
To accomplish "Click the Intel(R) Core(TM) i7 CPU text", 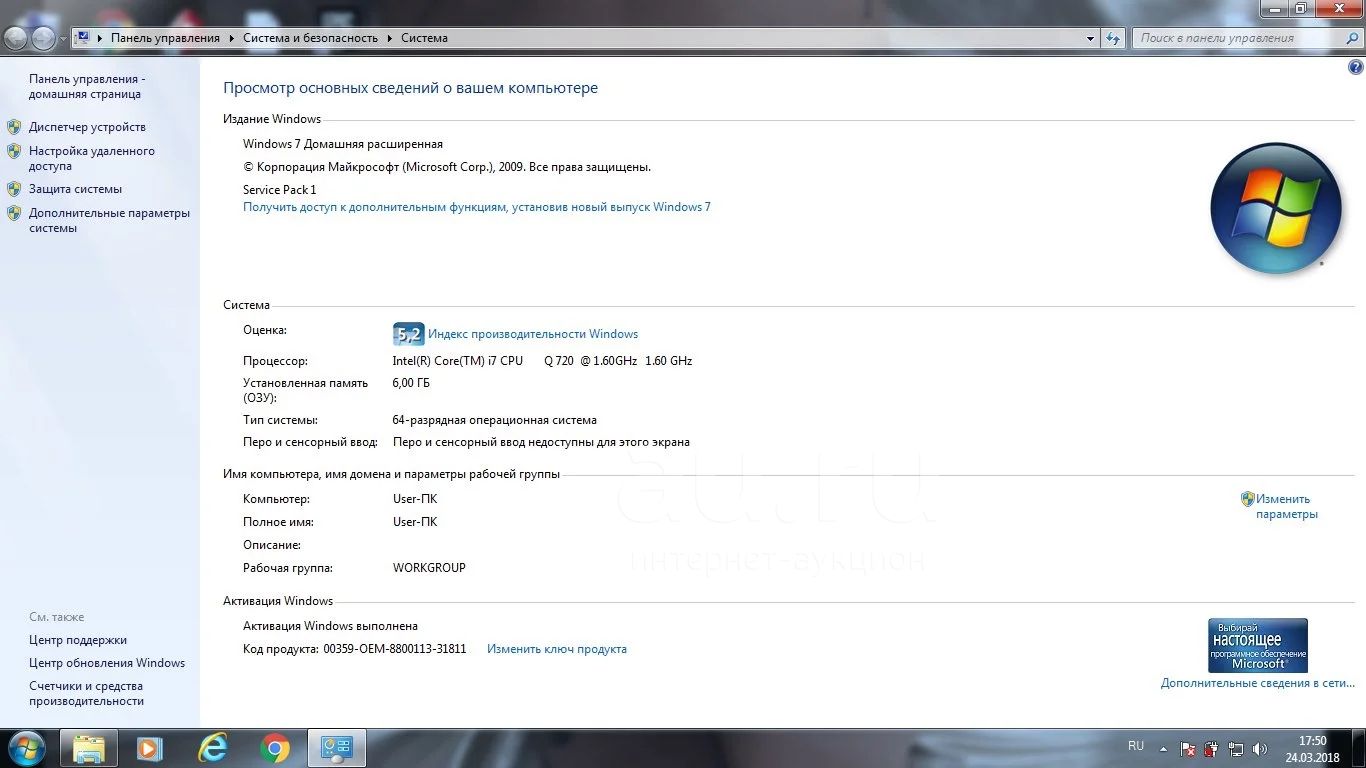I will pyautogui.click(x=458, y=361).
